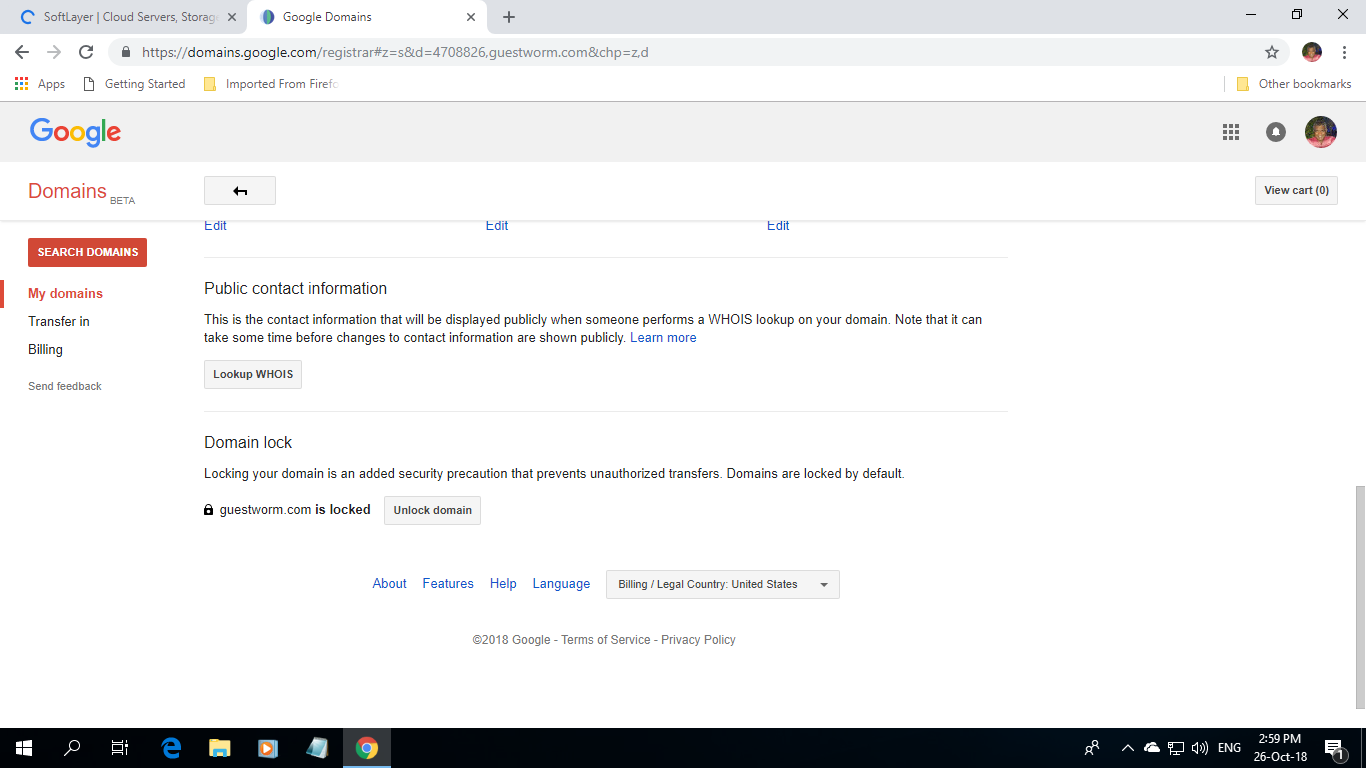
Task: Open the About footer link
Action: click(389, 584)
